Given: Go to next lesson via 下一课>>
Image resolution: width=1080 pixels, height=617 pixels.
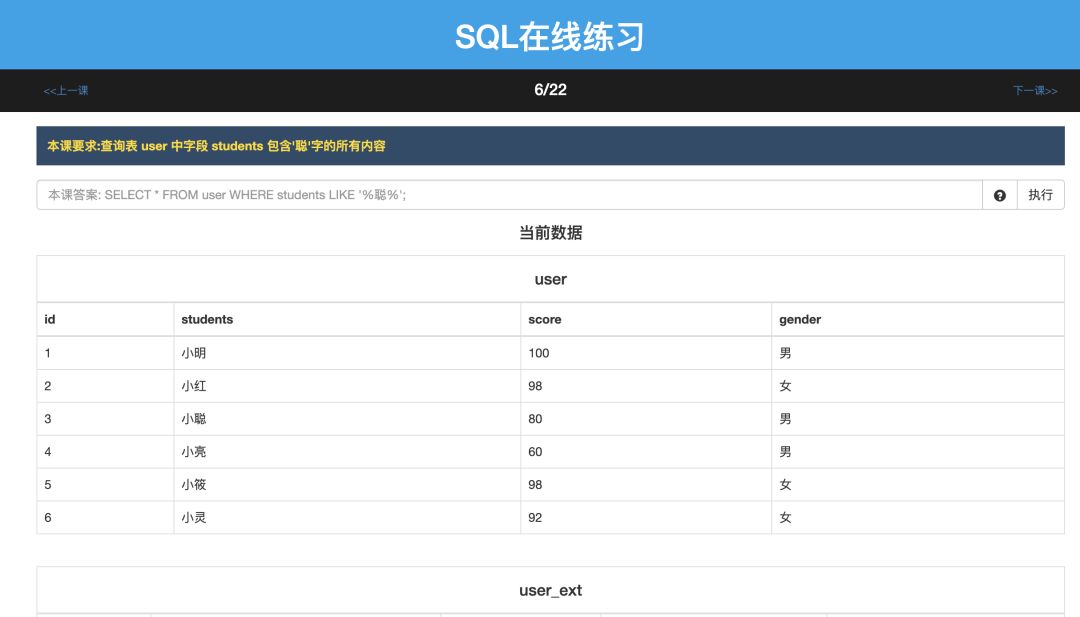Looking at the screenshot, I should click(x=1035, y=90).
